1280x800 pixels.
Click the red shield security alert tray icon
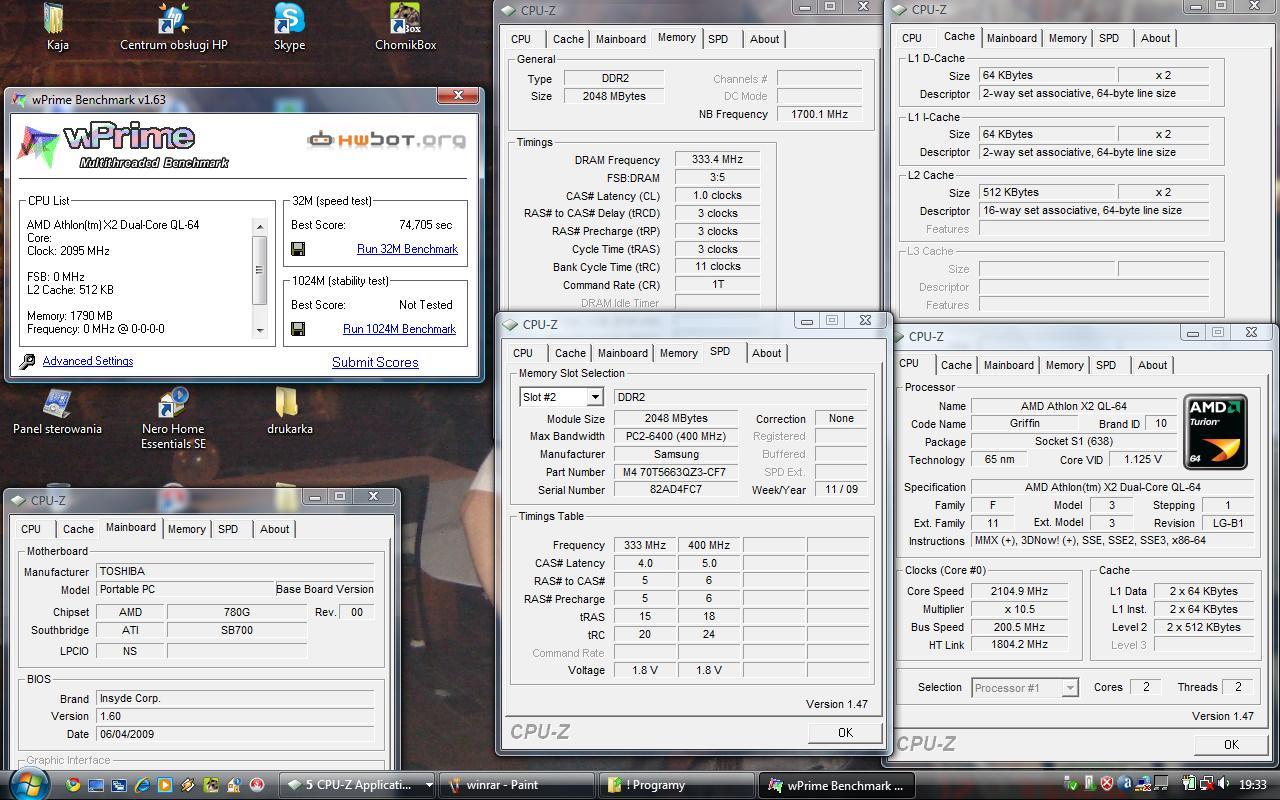click(x=1107, y=784)
